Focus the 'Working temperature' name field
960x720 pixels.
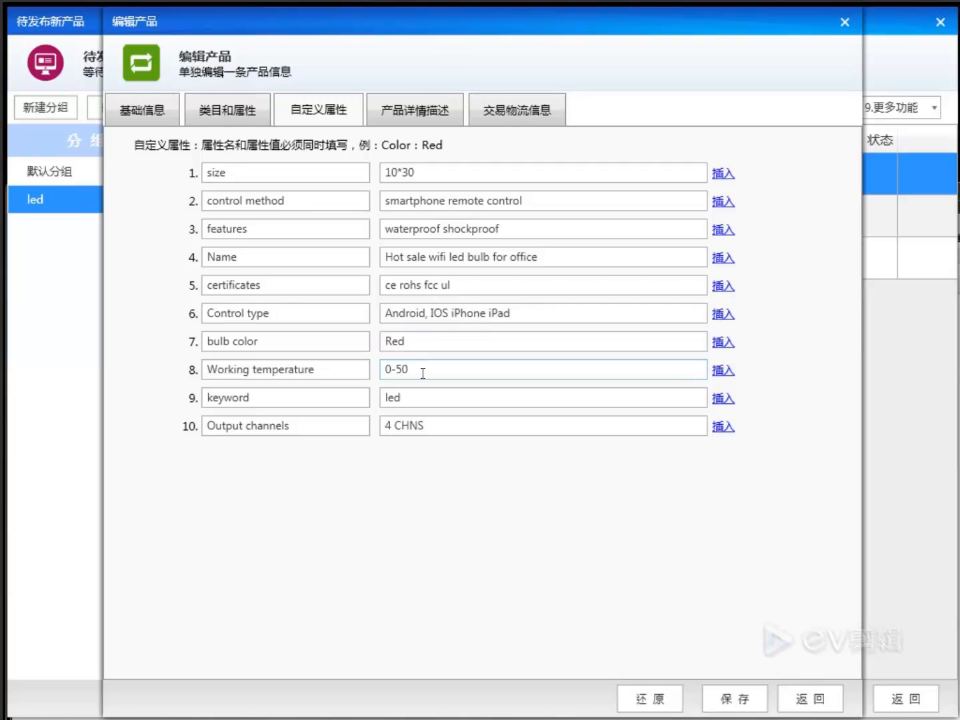click(285, 370)
